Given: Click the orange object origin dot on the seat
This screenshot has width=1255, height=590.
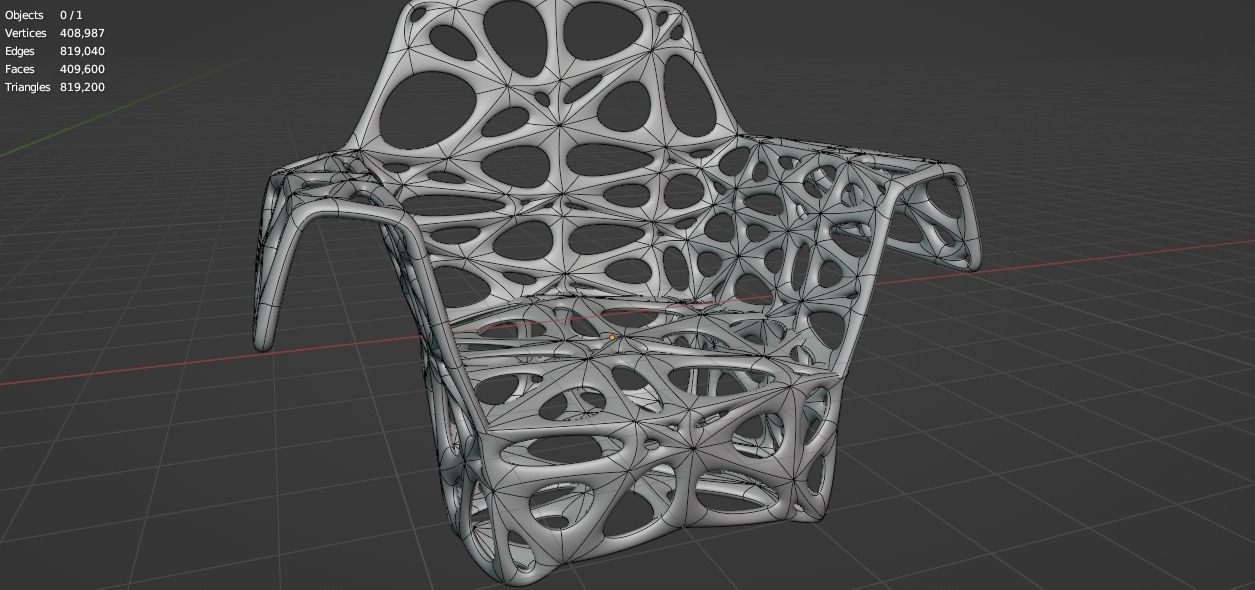Looking at the screenshot, I should tap(612, 338).
